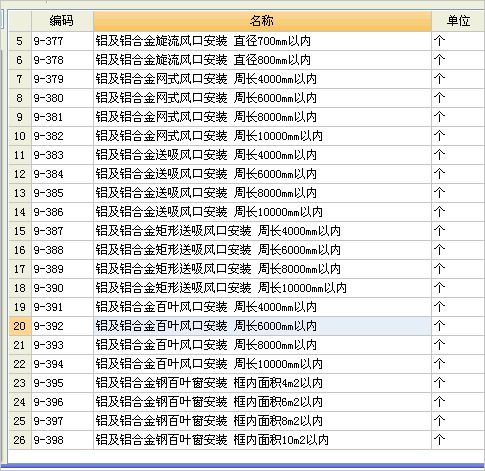The image size is (485, 471).
Task: Select 铝及铝合金网式风口安装 周长4000mm以内
Action: point(262,79)
